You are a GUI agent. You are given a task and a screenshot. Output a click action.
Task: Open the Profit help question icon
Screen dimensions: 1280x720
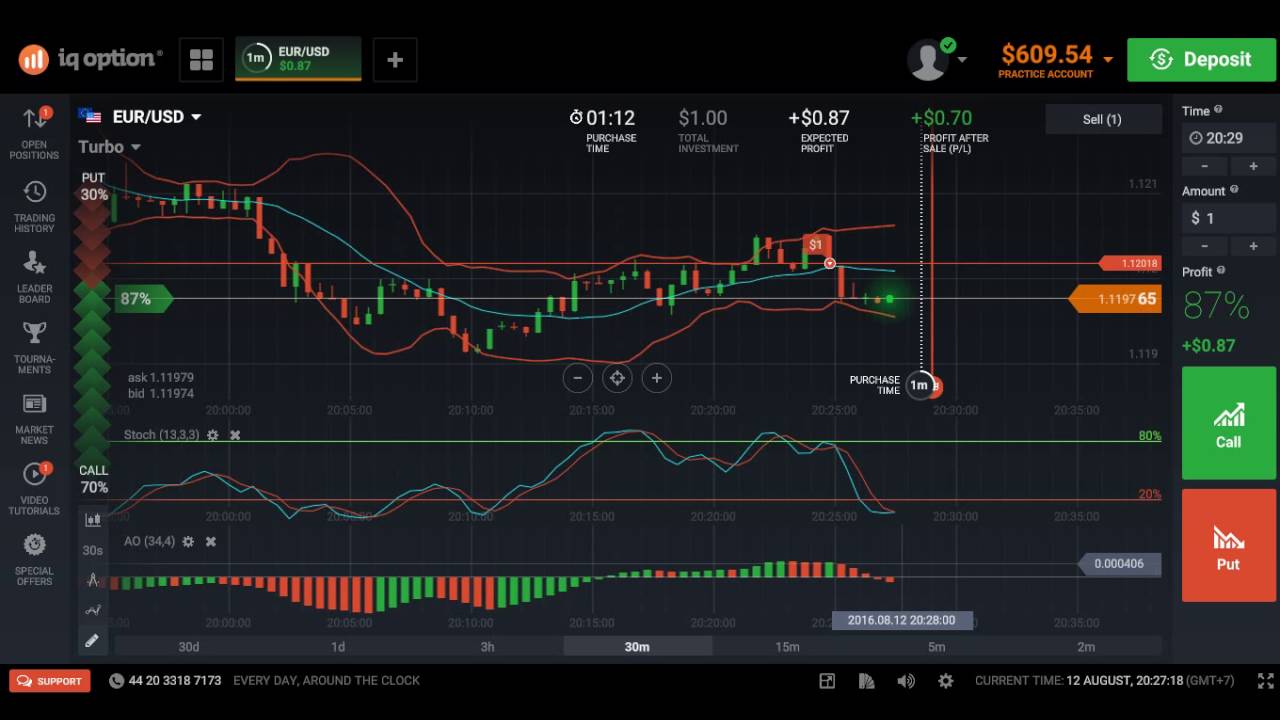[1221, 271]
